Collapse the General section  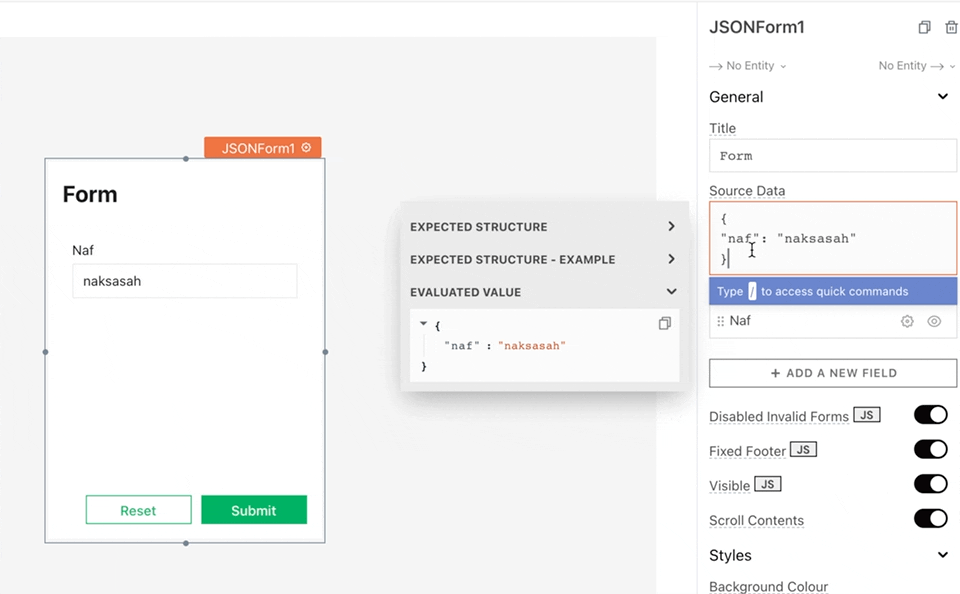click(943, 97)
